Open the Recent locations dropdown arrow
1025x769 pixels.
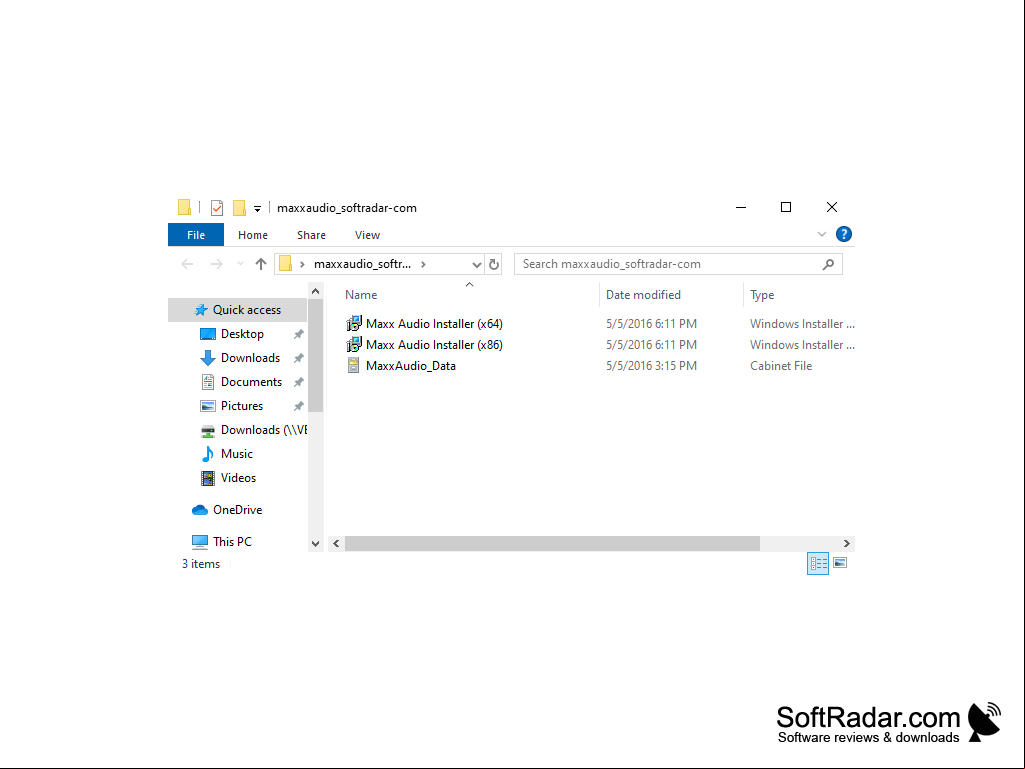pyautogui.click(x=240, y=264)
